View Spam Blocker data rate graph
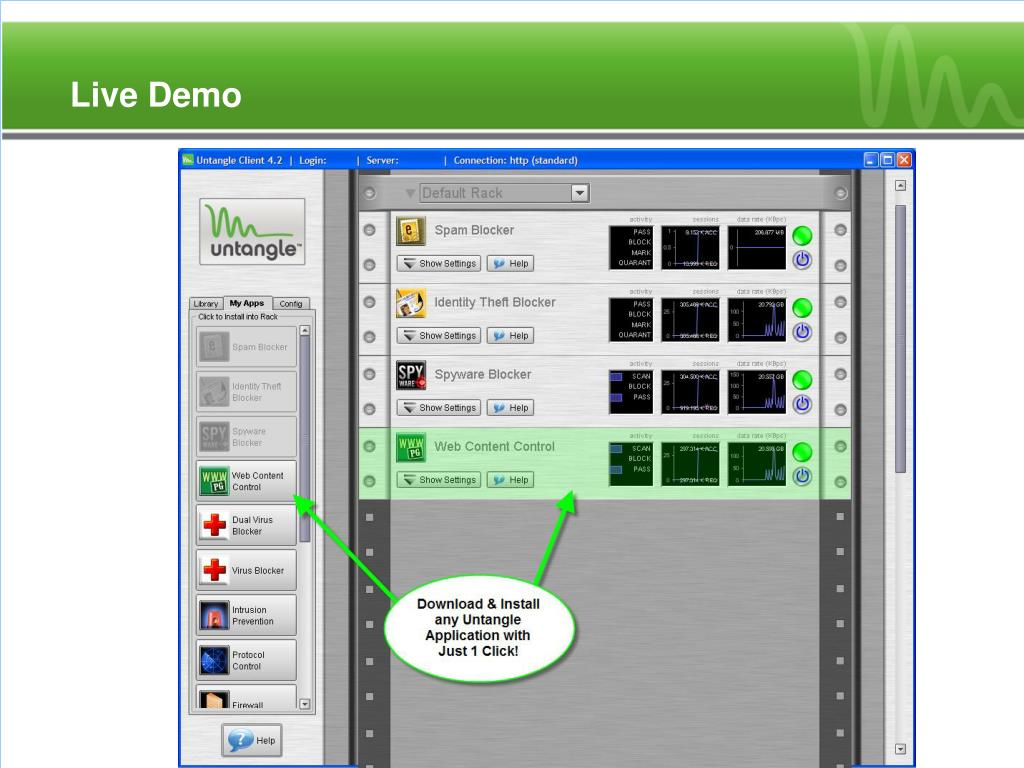The image size is (1024, 768). (757, 248)
